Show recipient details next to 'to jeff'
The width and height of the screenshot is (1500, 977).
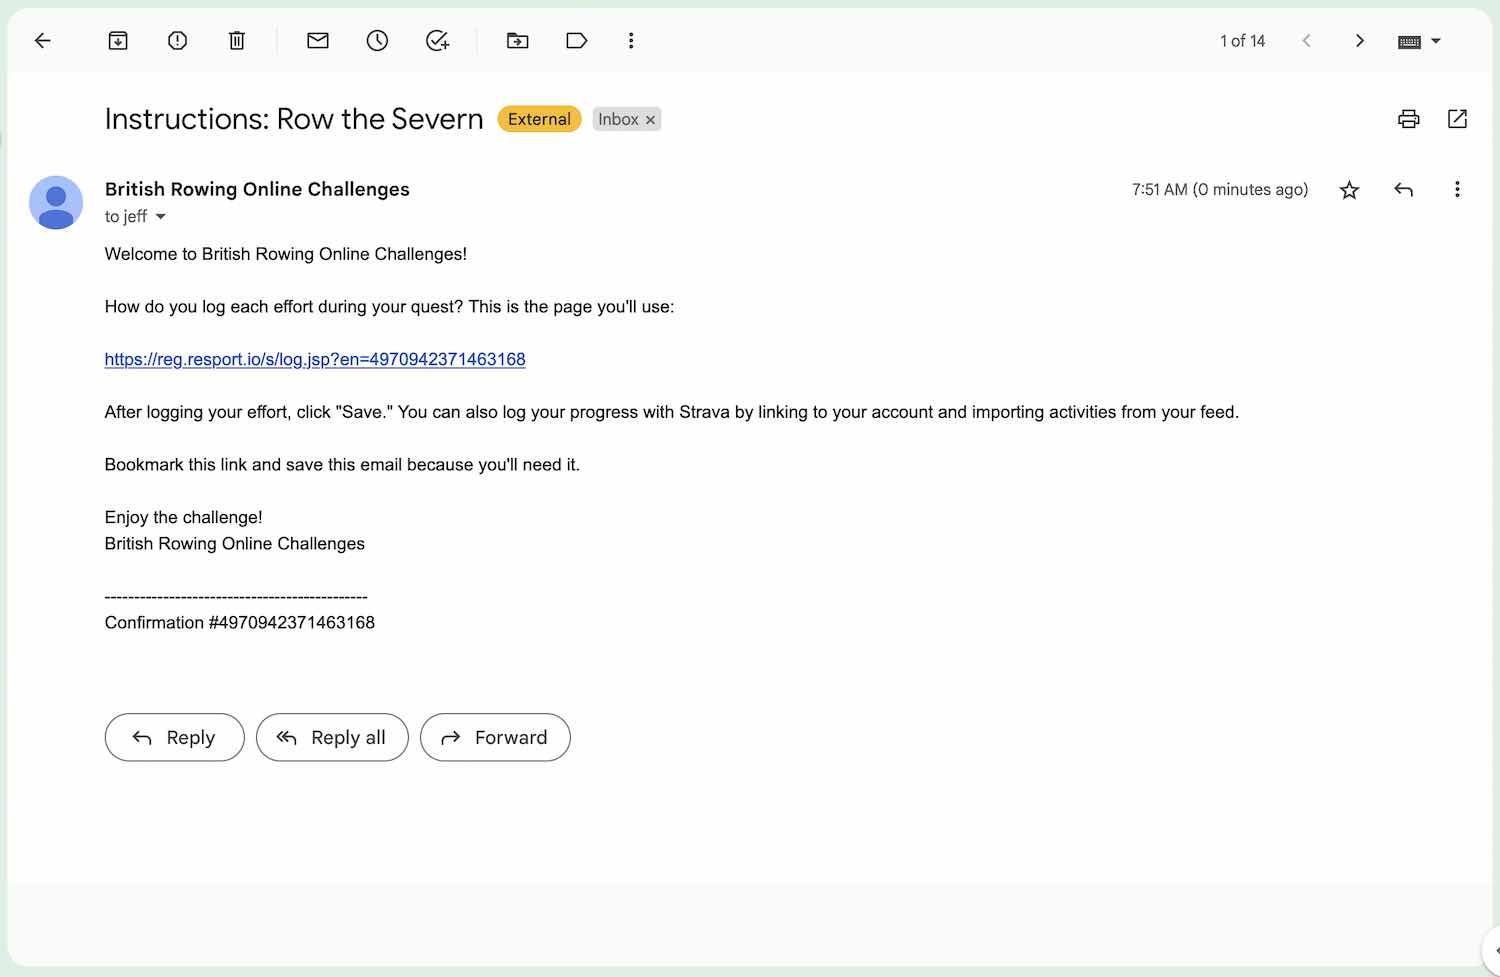(160, 217)
